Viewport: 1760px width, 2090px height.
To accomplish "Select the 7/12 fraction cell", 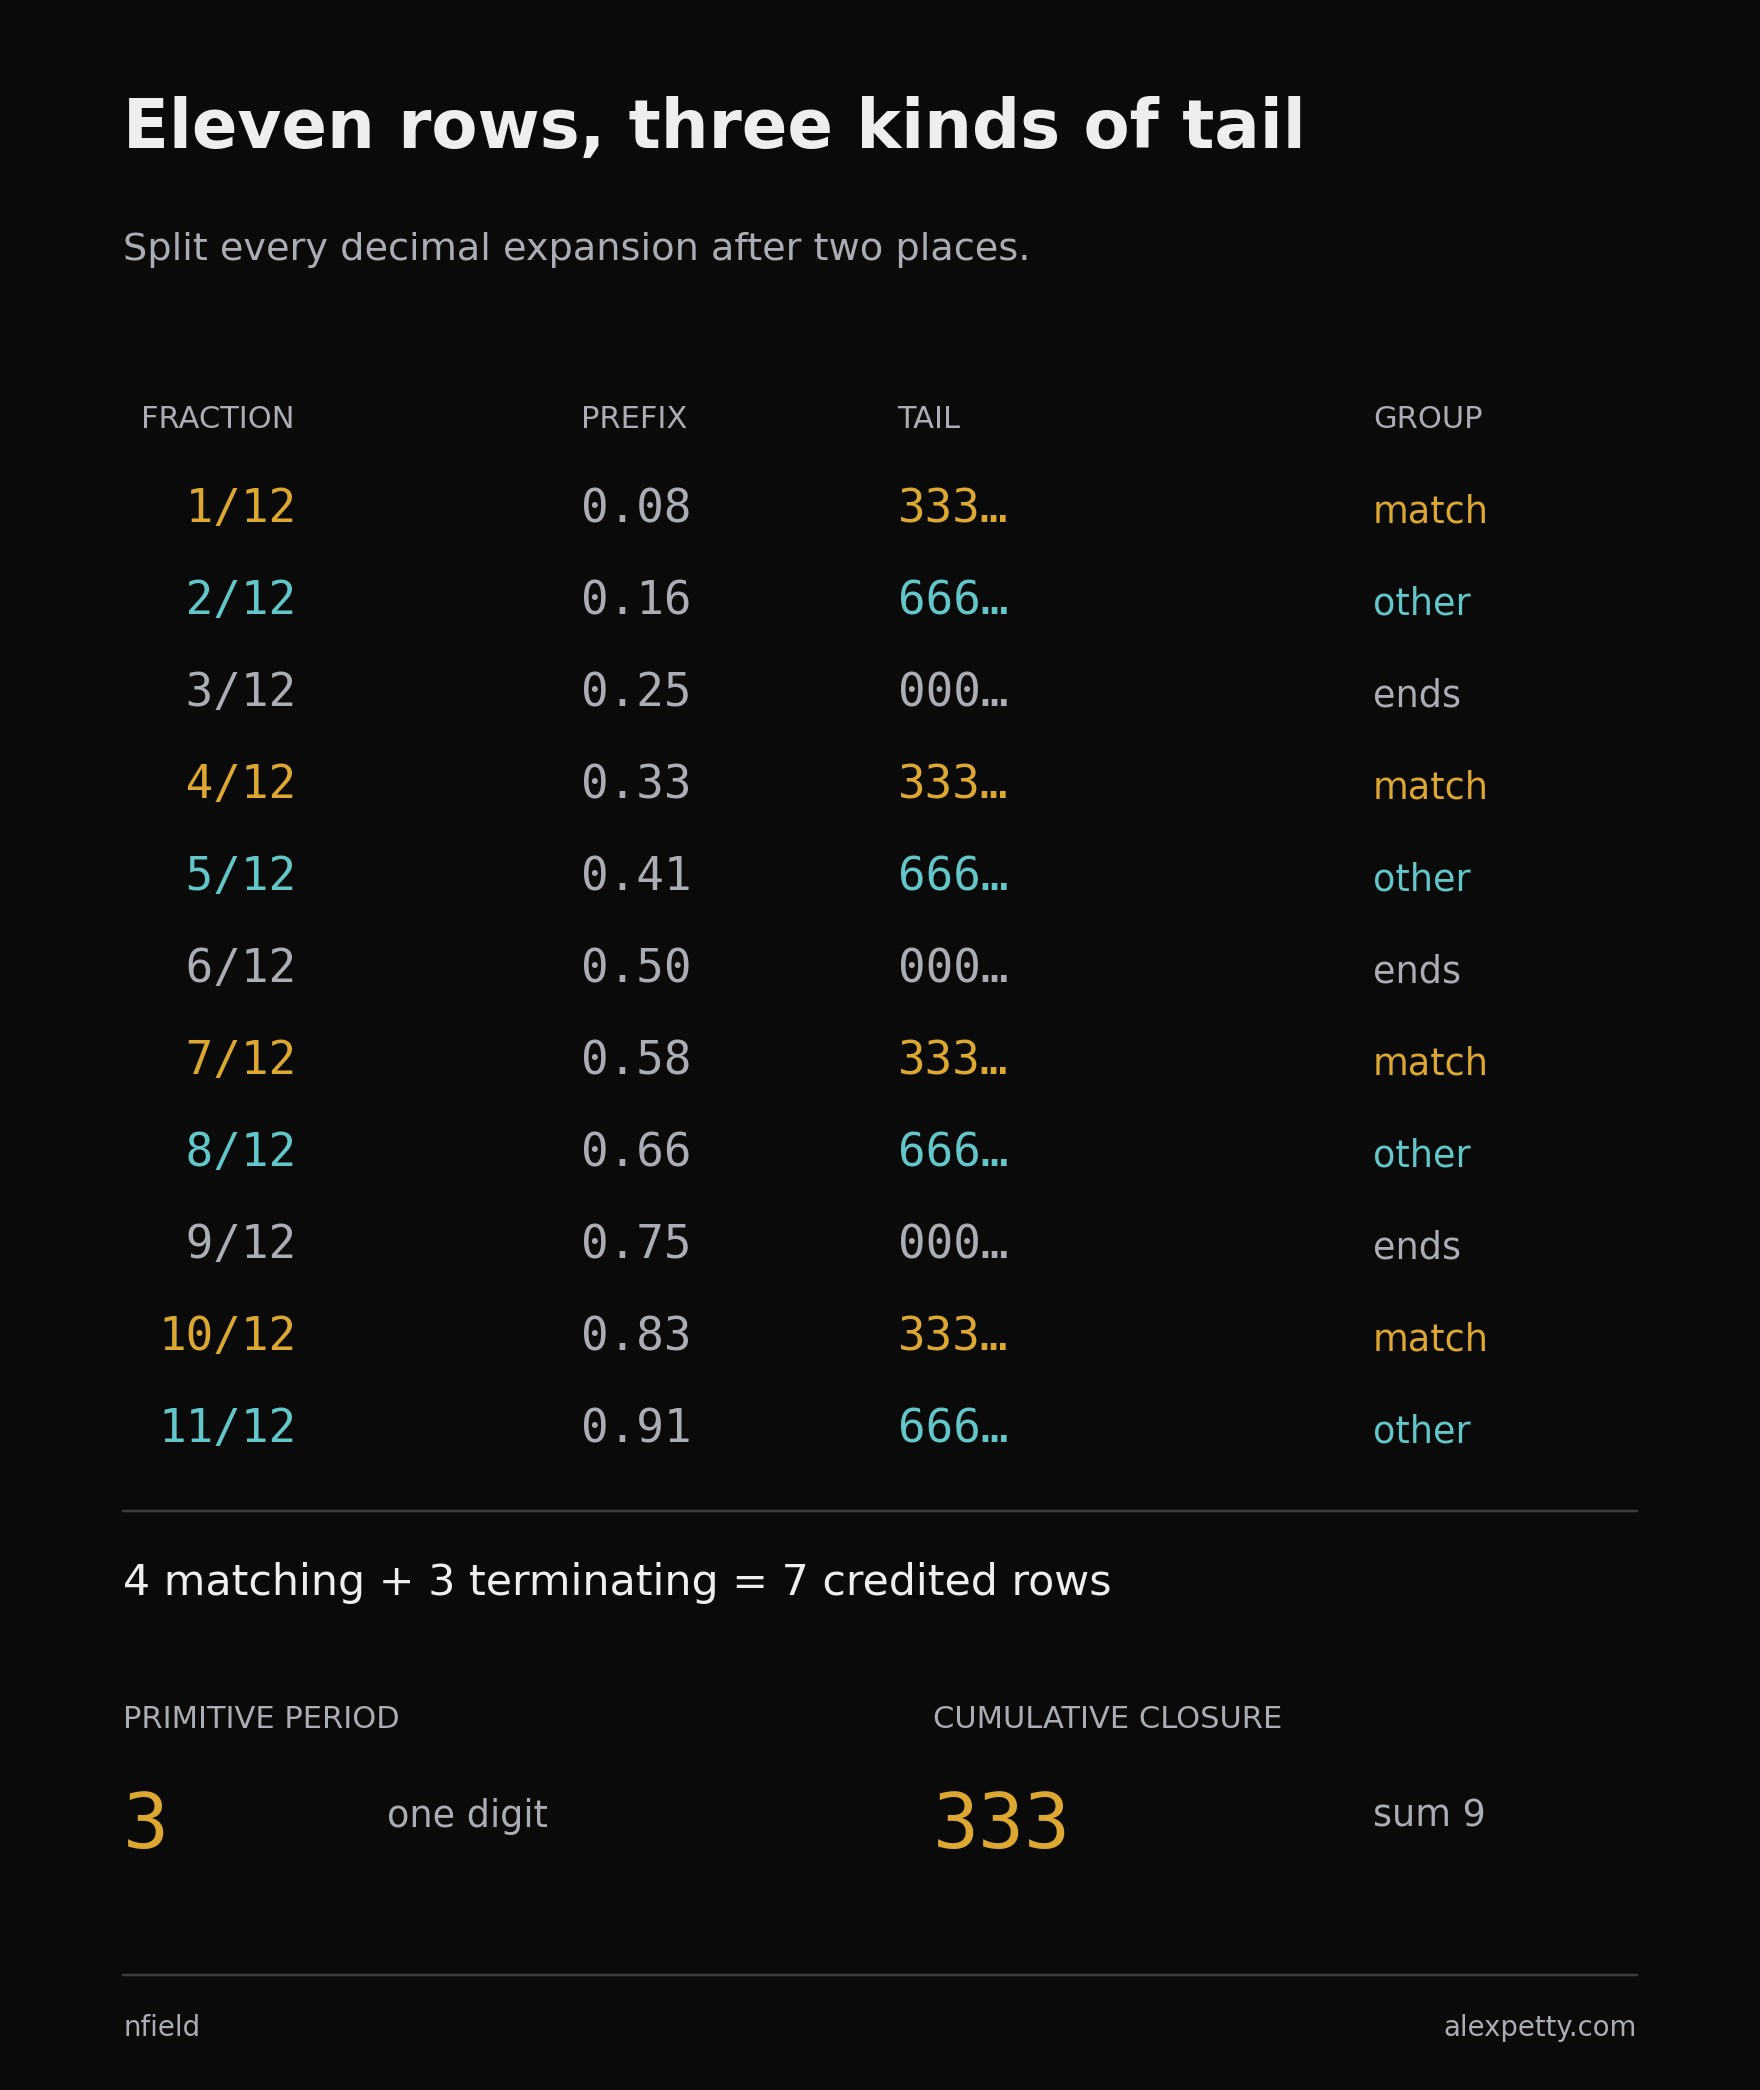I will point(241,1059).
